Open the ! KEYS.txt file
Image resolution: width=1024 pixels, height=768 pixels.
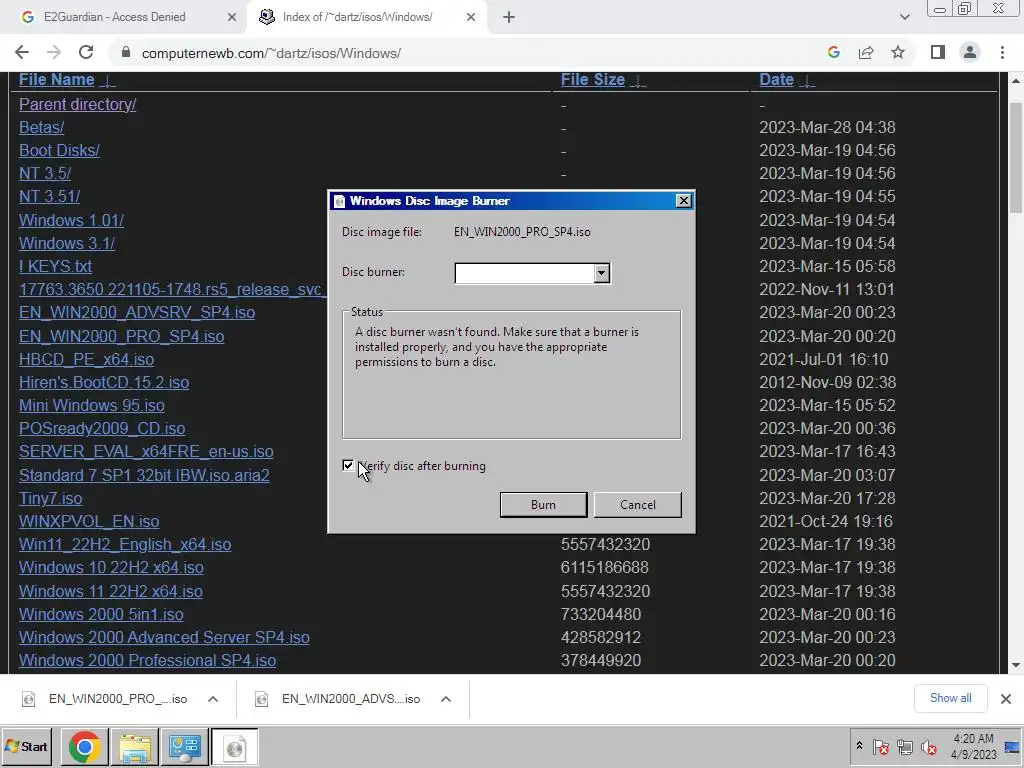pyautogui.click(x=56, y=266)
